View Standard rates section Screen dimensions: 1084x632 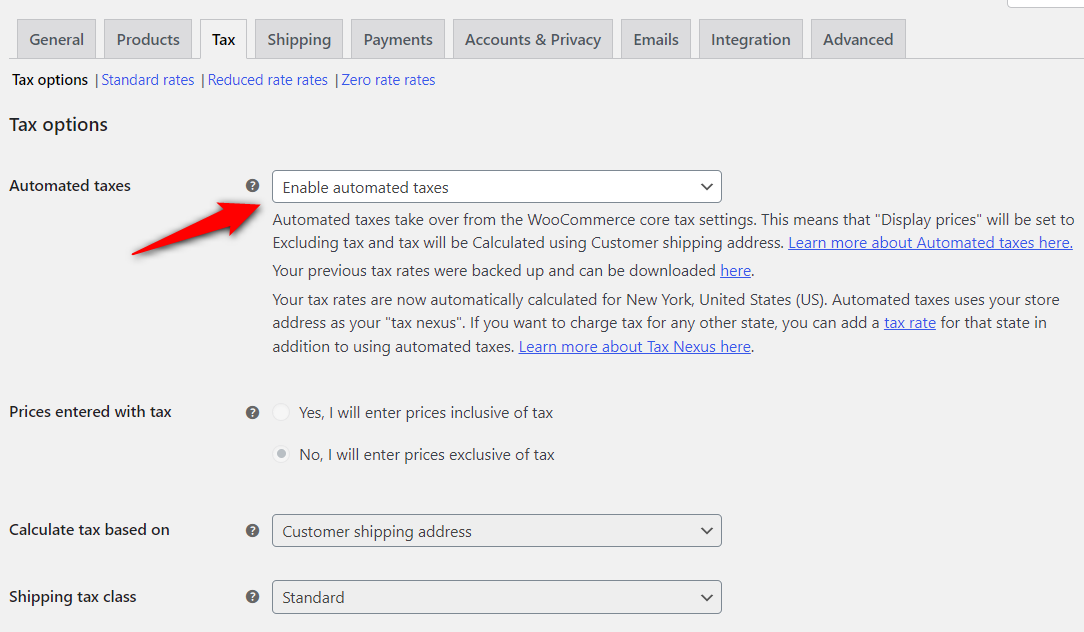coord(147,79)
